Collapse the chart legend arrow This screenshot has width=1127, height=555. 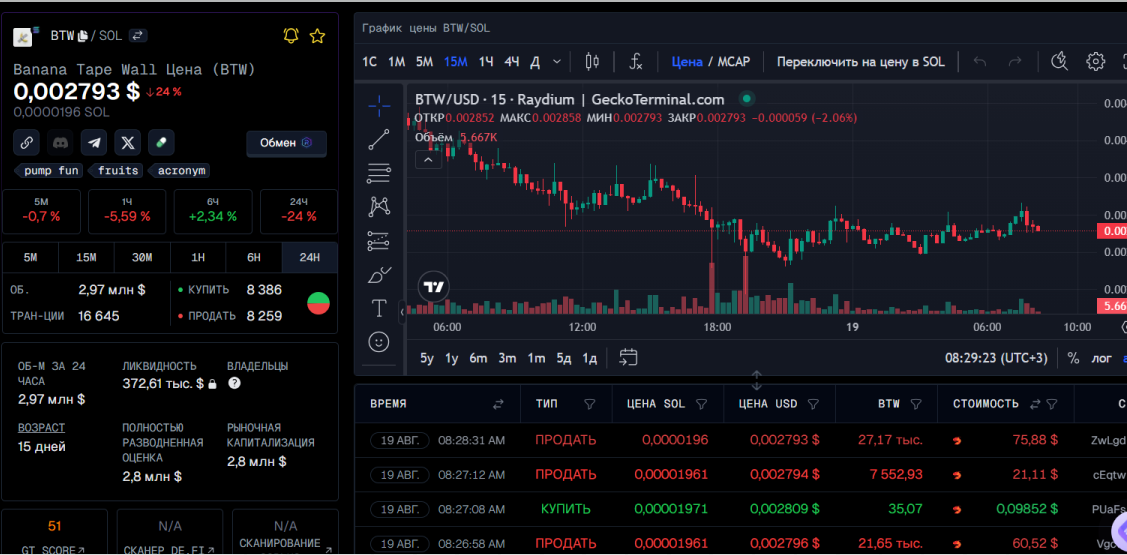click(428, 160)
